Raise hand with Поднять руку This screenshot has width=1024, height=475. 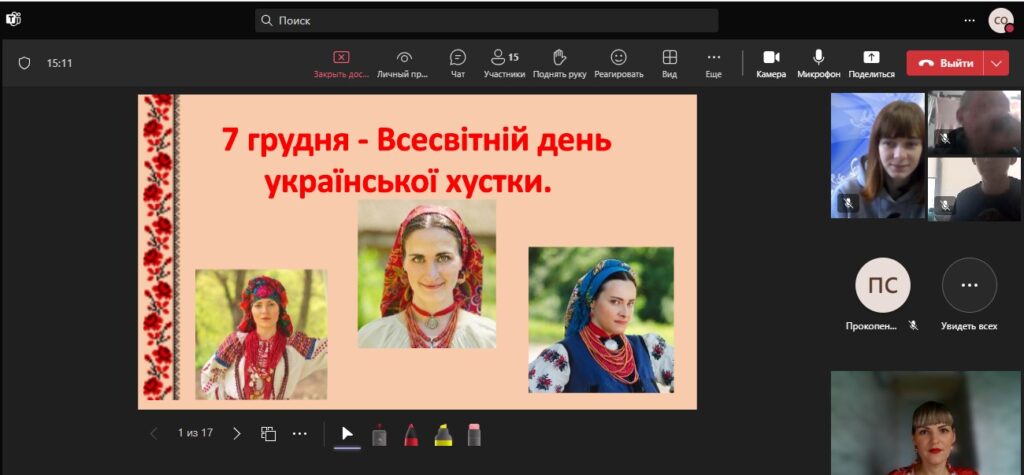point(560,63)
